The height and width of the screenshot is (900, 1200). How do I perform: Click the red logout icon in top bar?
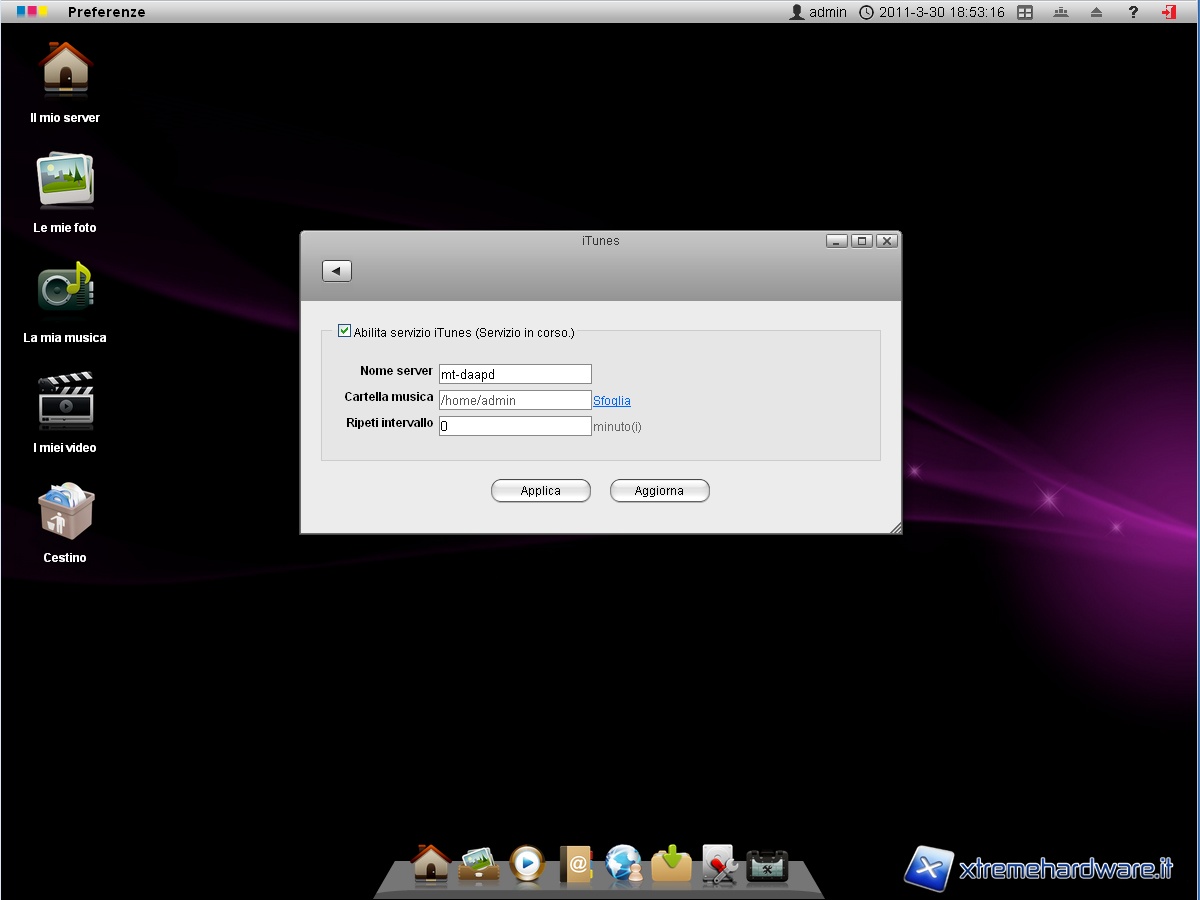click(x=1169, y=12)
